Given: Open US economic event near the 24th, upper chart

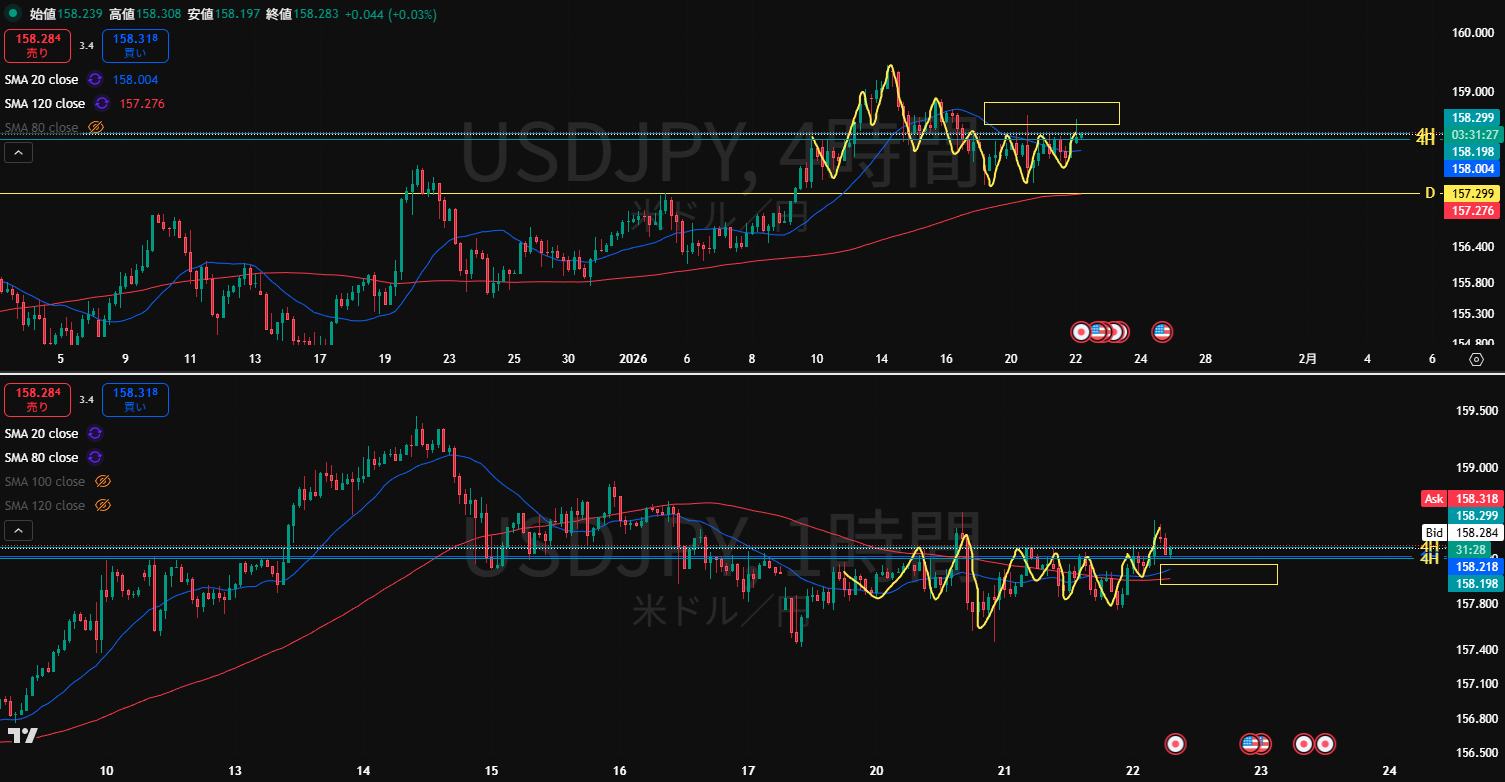Looking at the screenshot, I should pyautogui.click(x=1161, y=330).
